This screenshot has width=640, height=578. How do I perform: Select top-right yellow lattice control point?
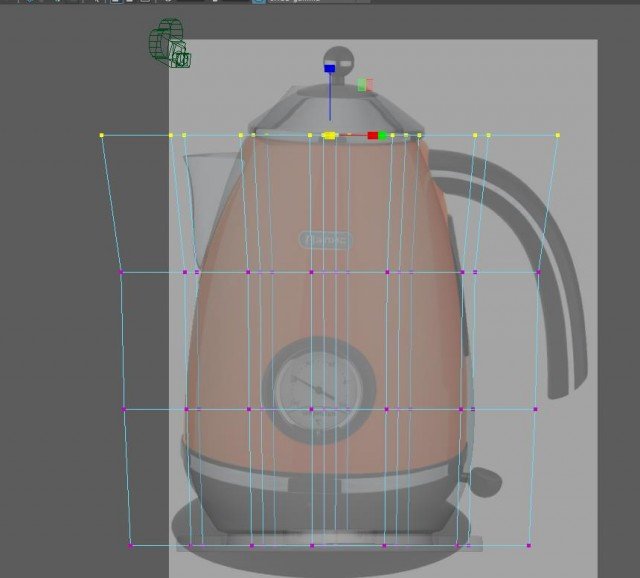pyautogui.click(x=557, y=134)
